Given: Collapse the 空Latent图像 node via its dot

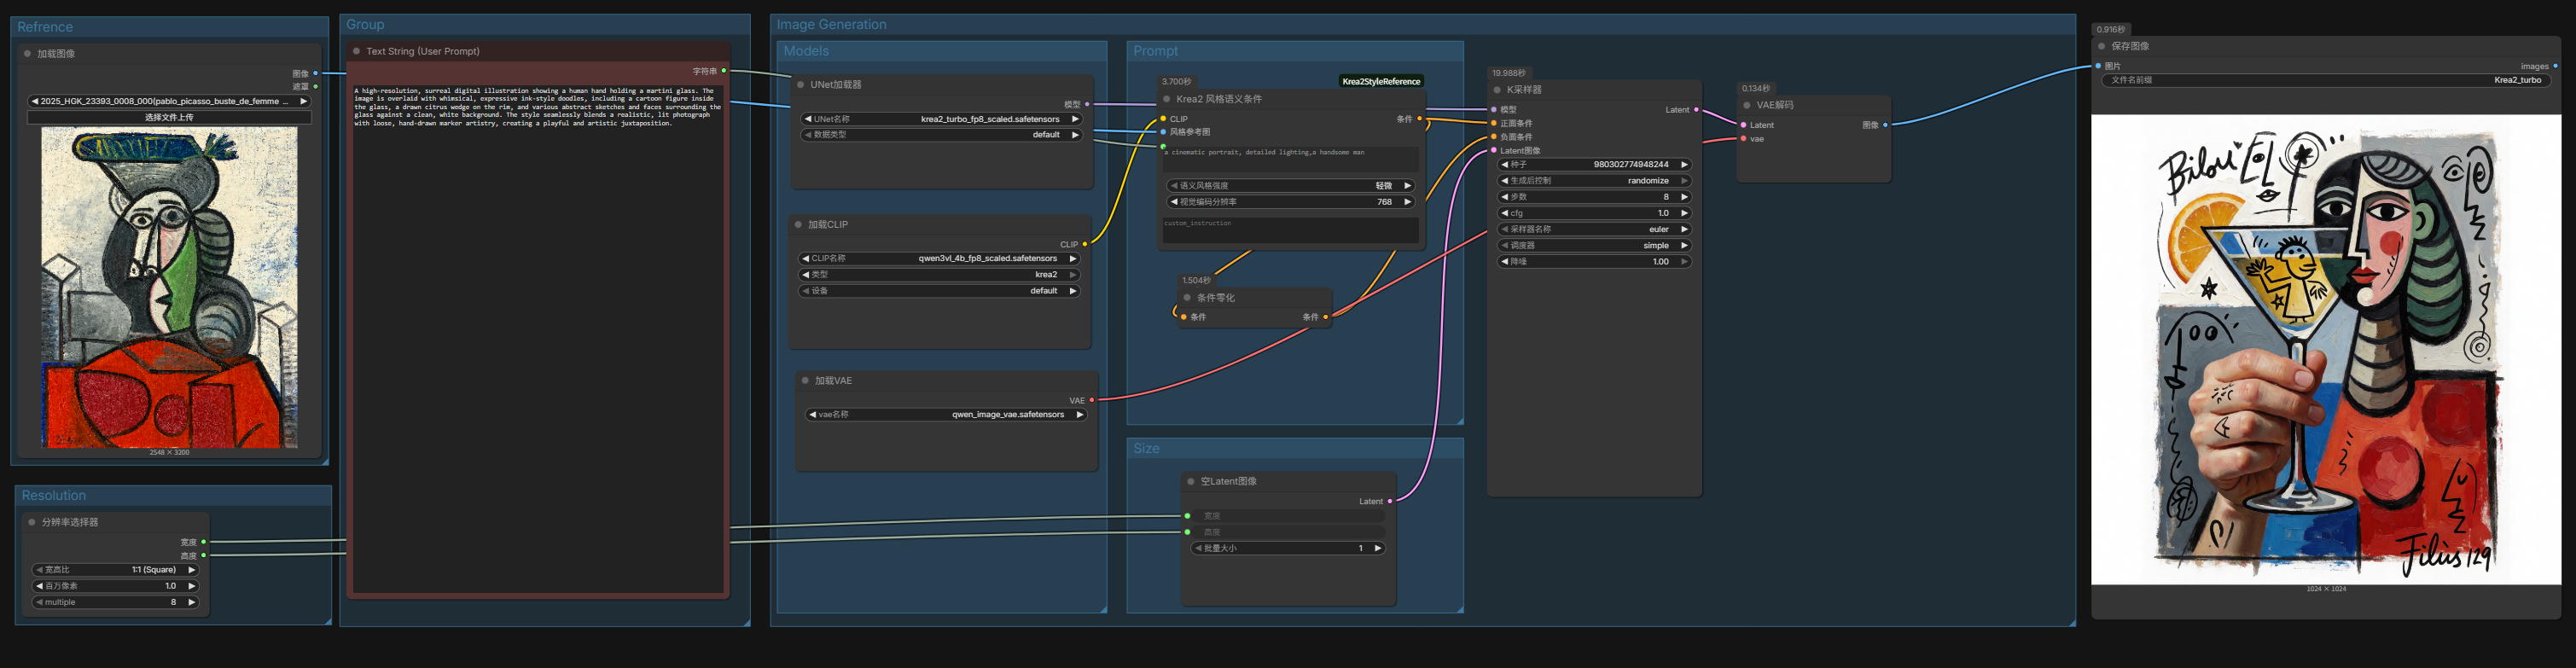Looking at the screenshot, I should (x=1191, y=482).
